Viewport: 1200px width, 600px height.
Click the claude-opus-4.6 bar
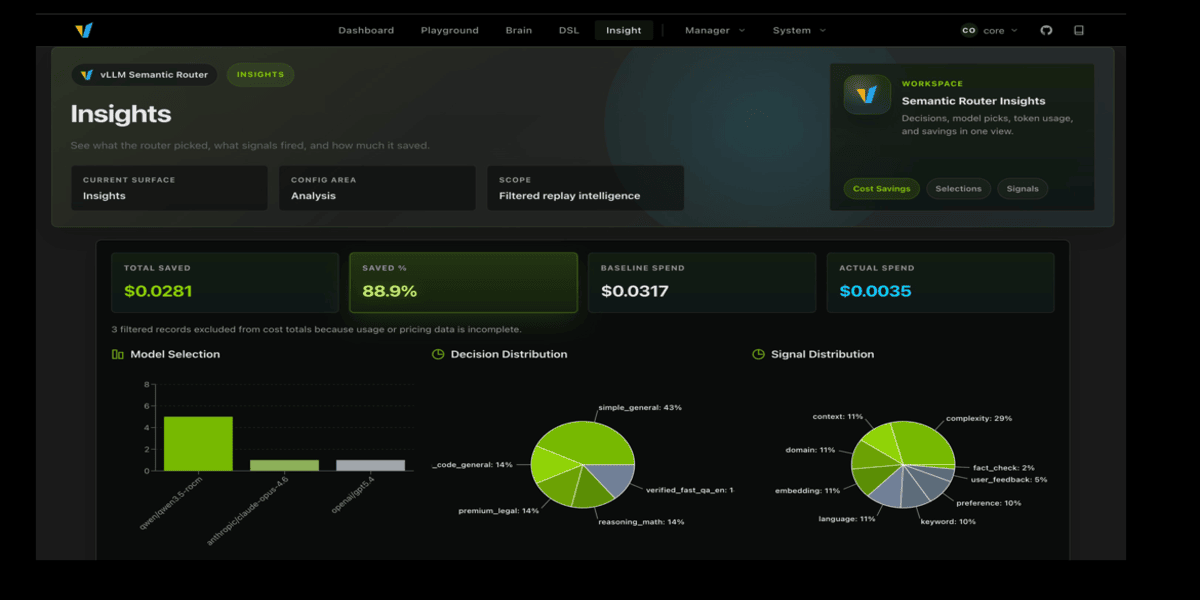tap(284, 465)
